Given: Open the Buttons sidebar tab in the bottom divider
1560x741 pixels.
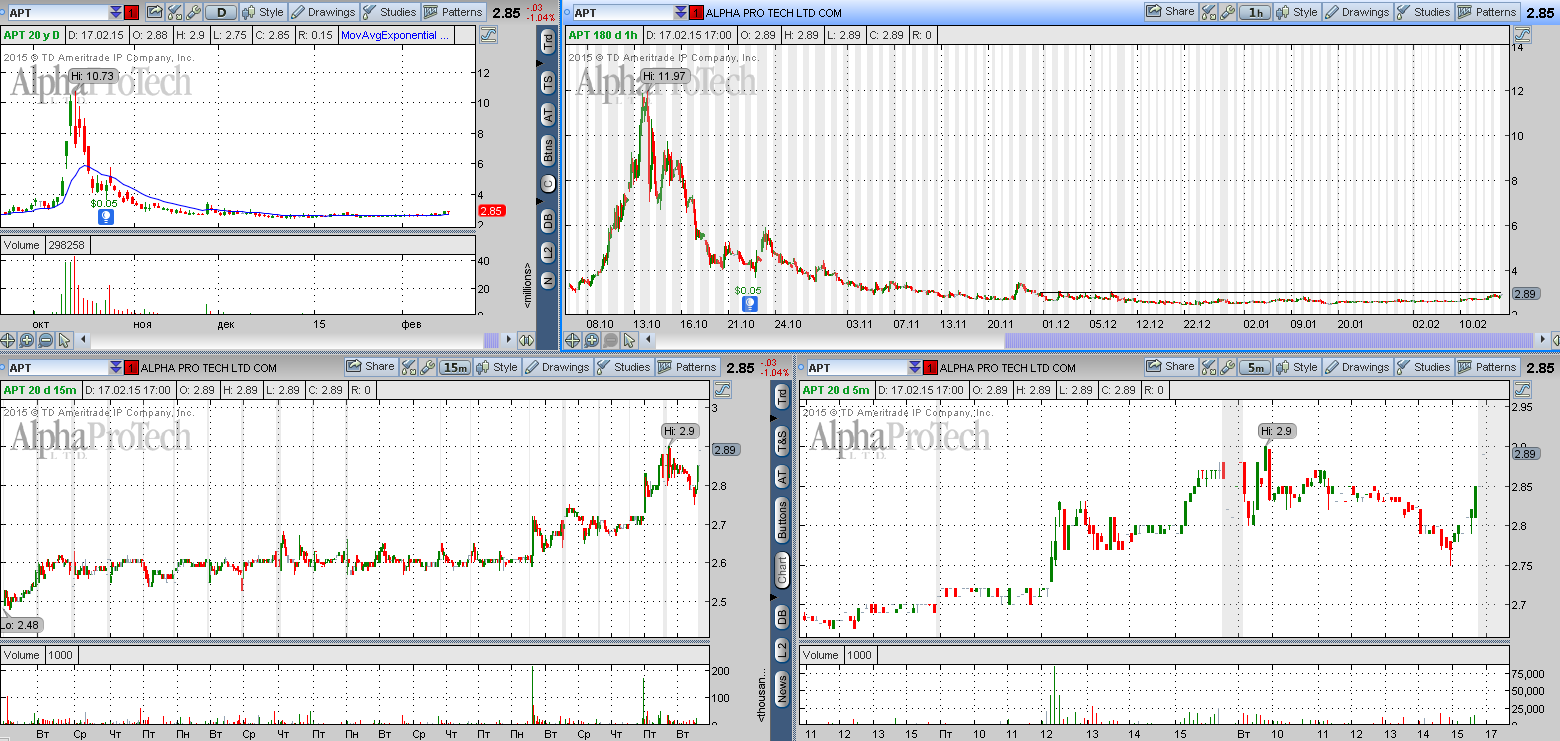Looking at the screenshot, I should pos(782,519).
